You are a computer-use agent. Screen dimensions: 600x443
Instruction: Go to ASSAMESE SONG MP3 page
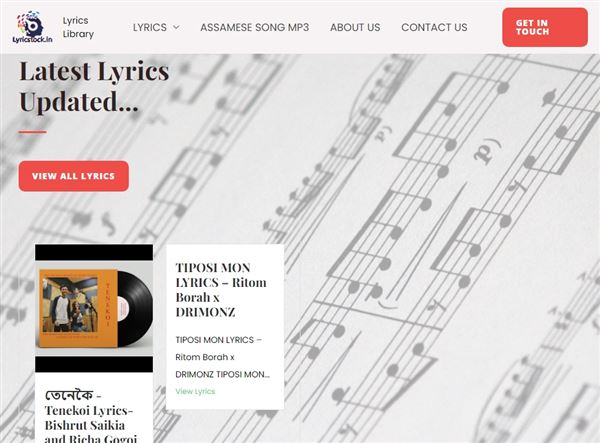(x=254, y=27)
